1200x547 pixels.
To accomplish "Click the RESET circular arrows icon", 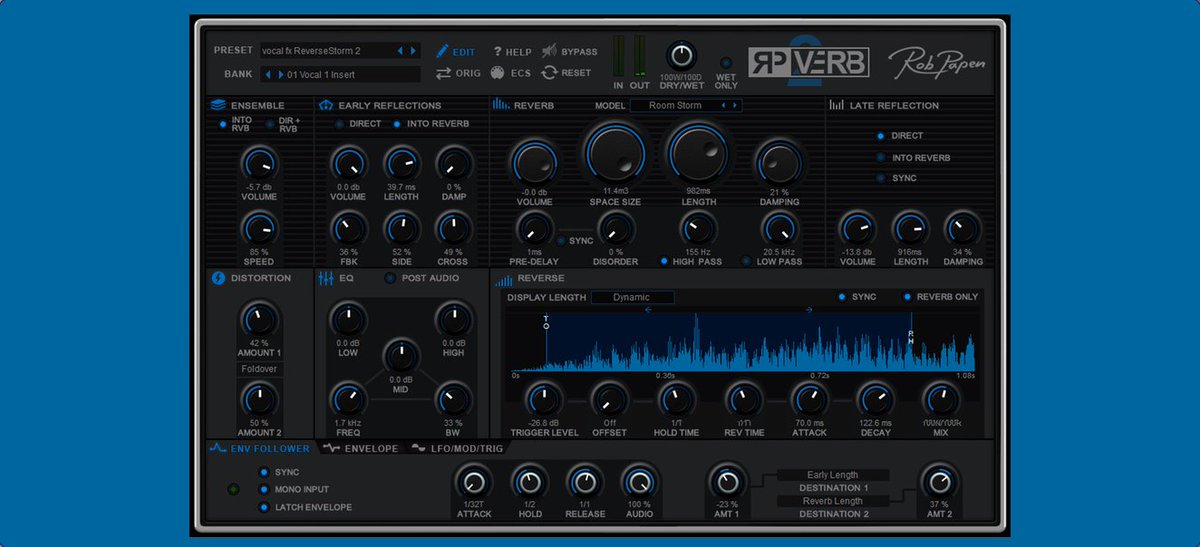I will click(549, 73).
